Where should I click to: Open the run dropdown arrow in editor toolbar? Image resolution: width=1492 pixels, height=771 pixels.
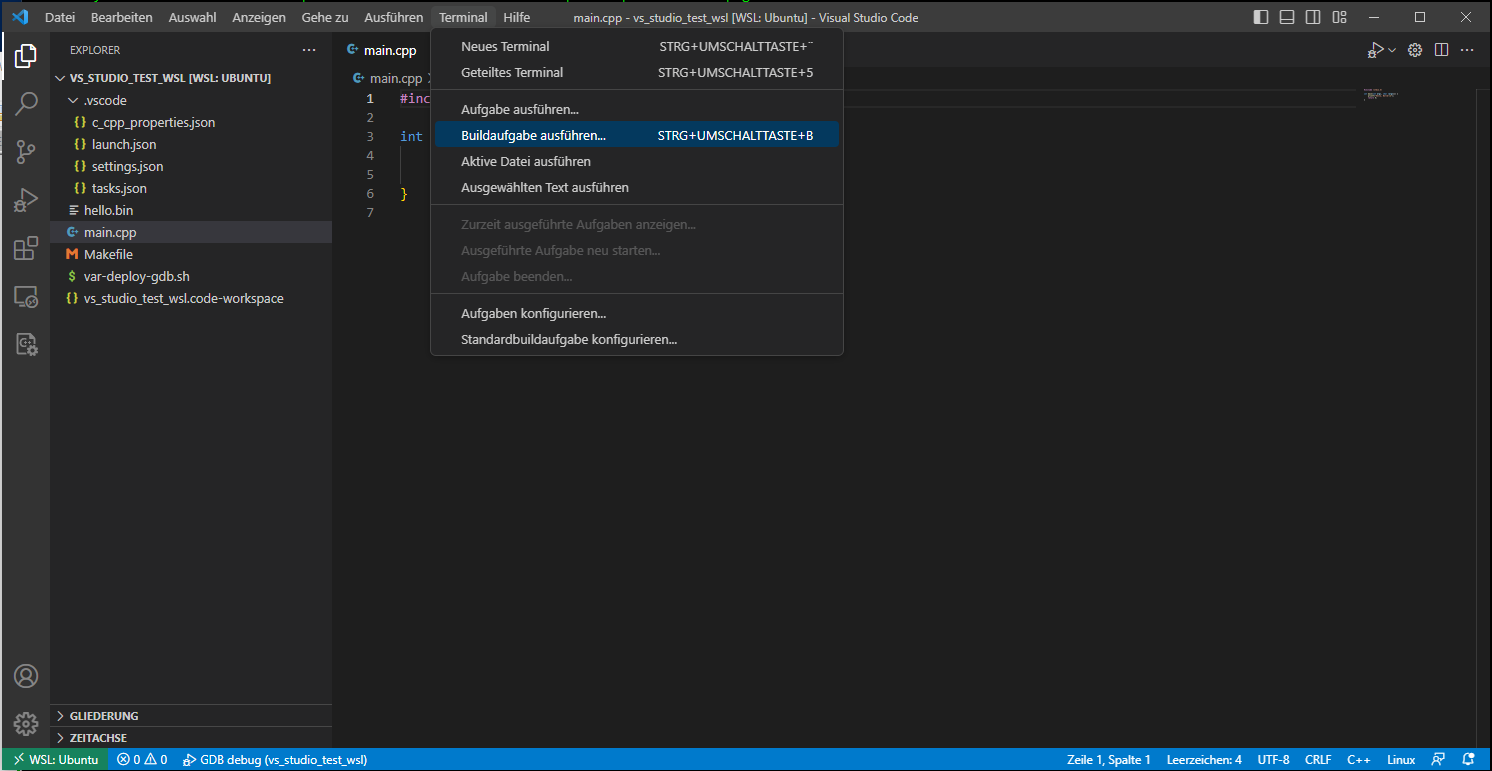[1392, 50]
